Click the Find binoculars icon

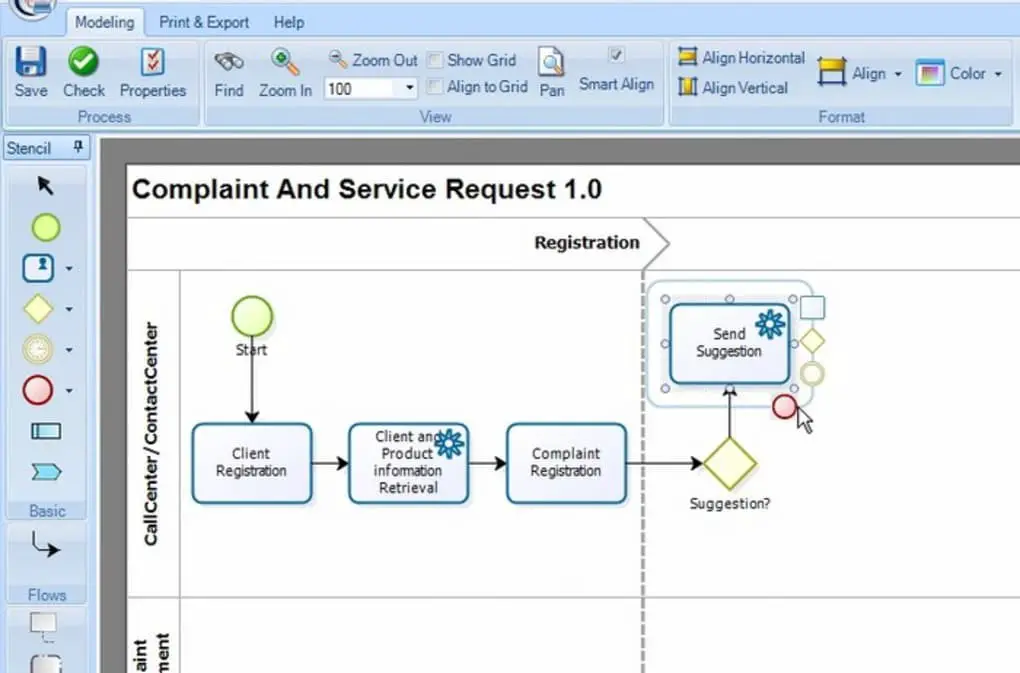229,64
